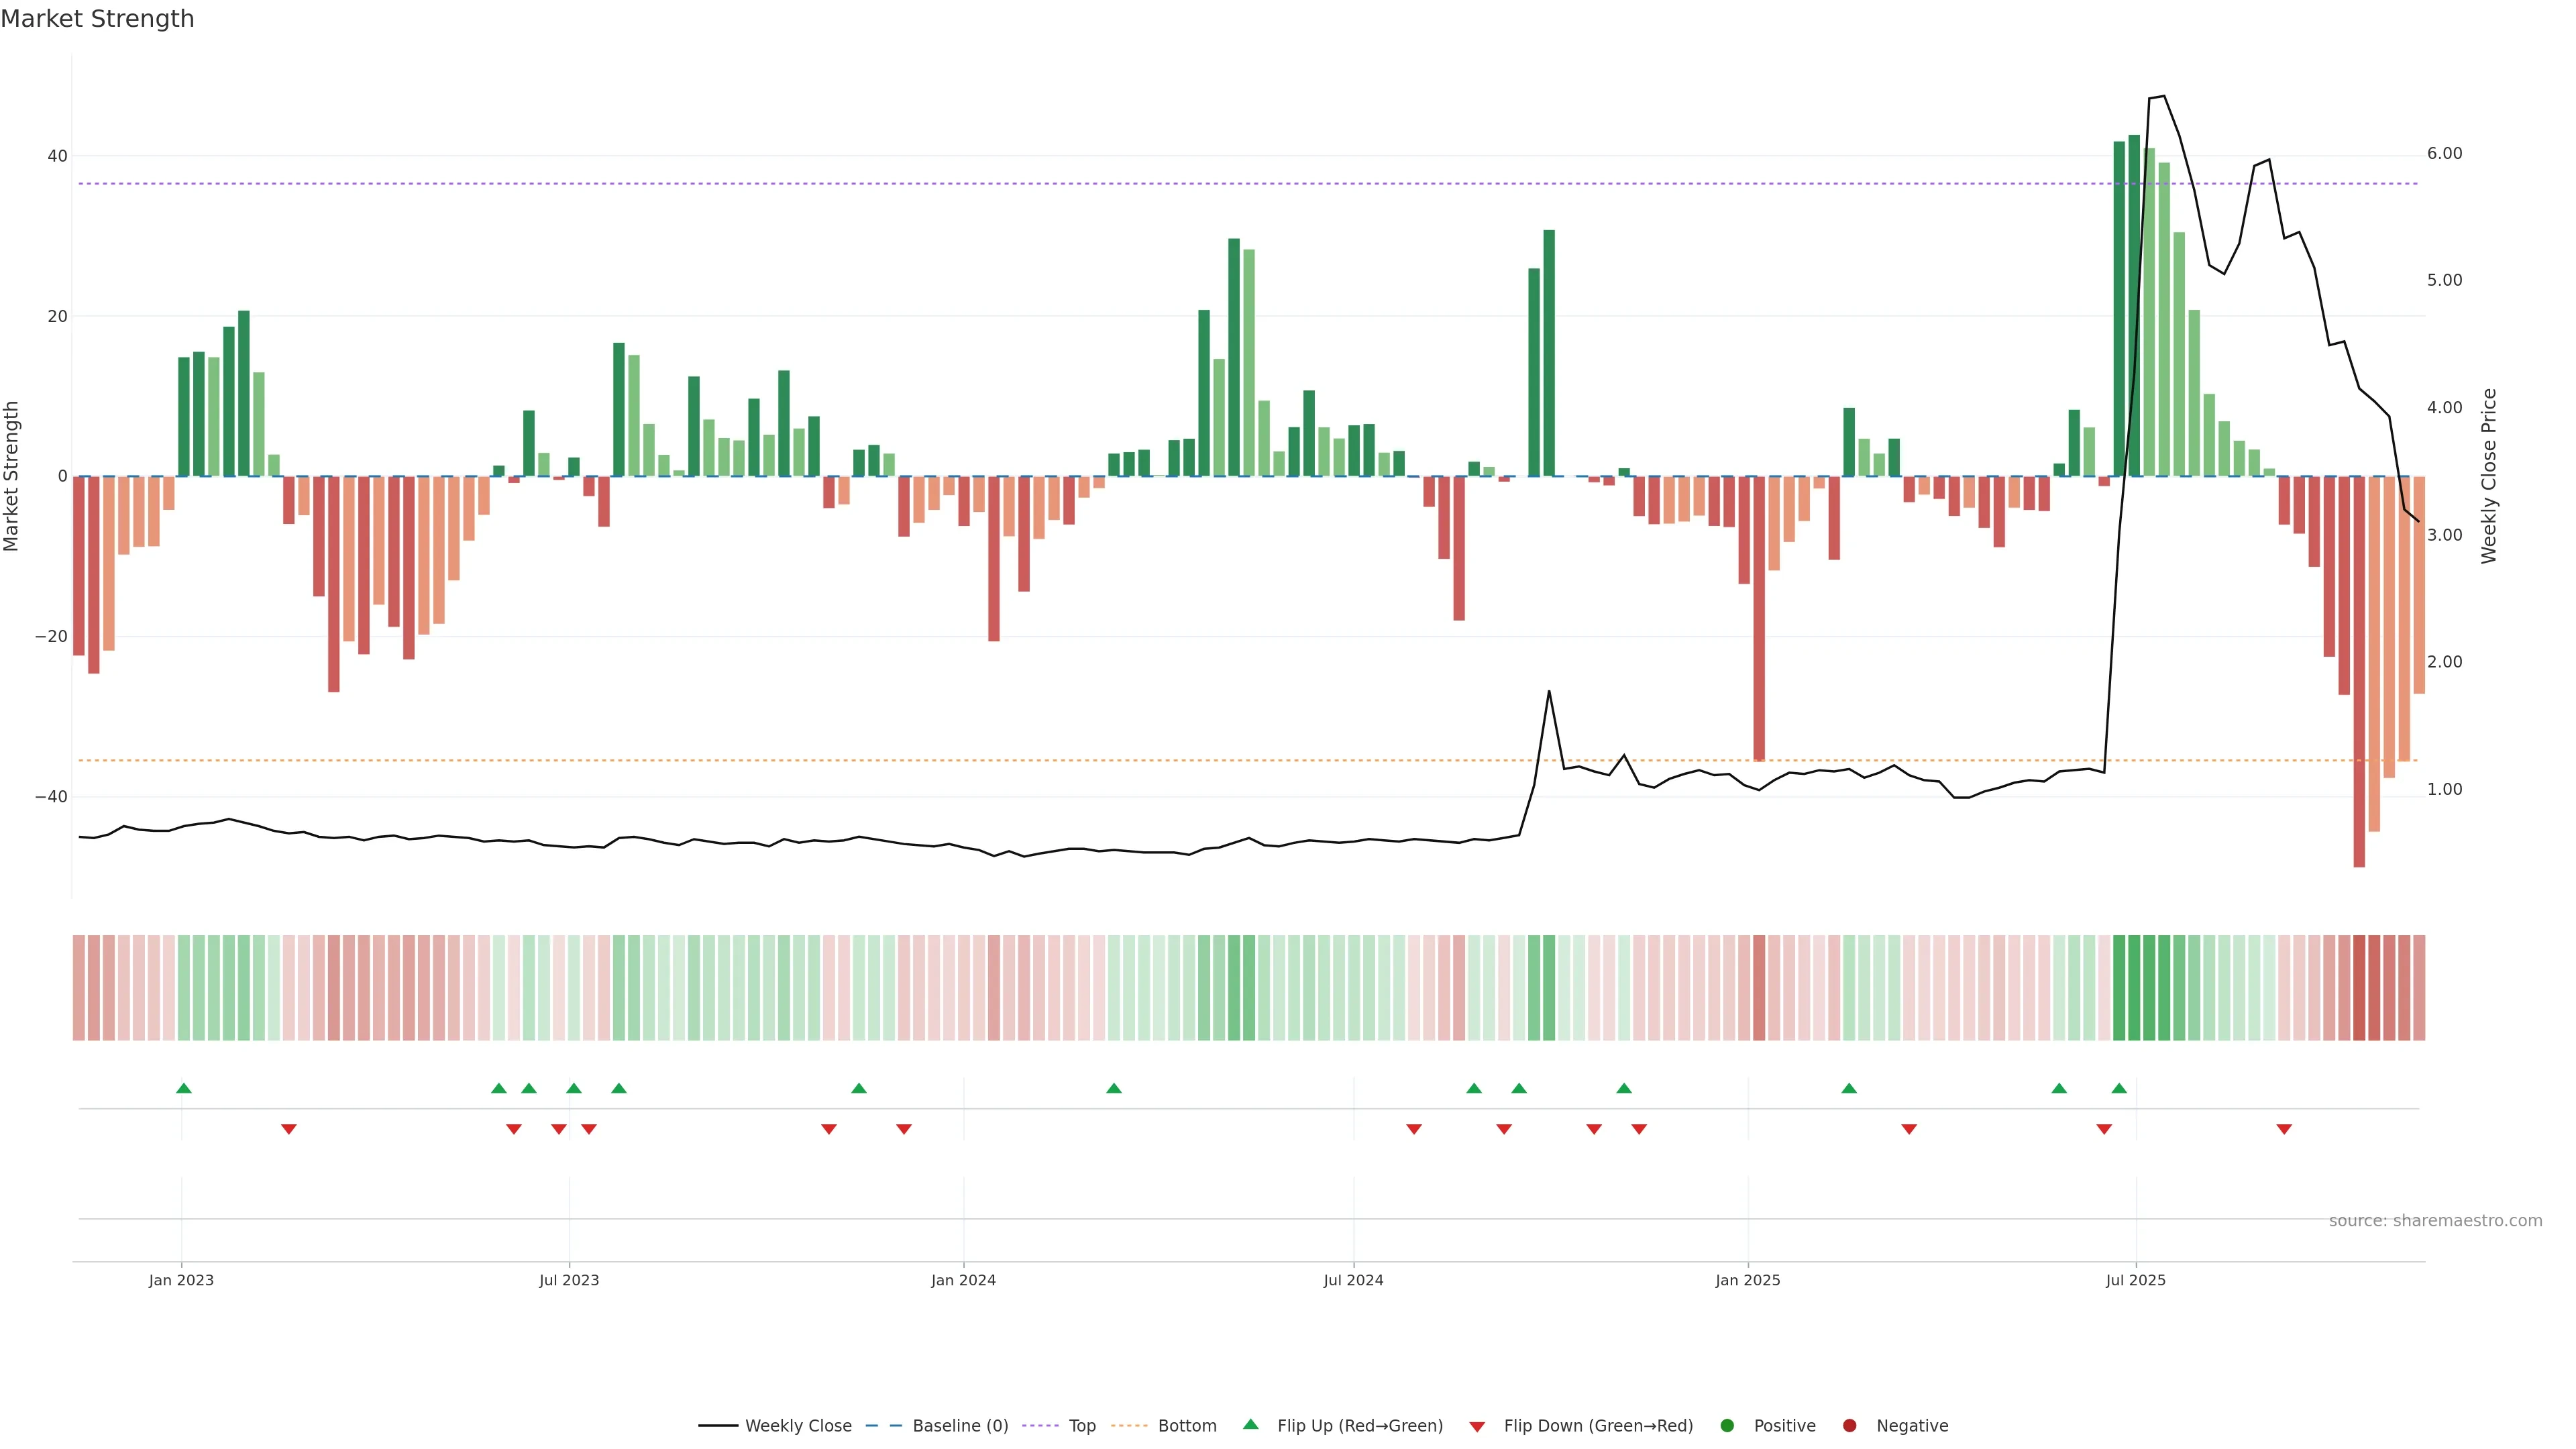The image size is (2576, 1449).
Task: Click the red Negative legend dot
Action: point(1849,1426)
